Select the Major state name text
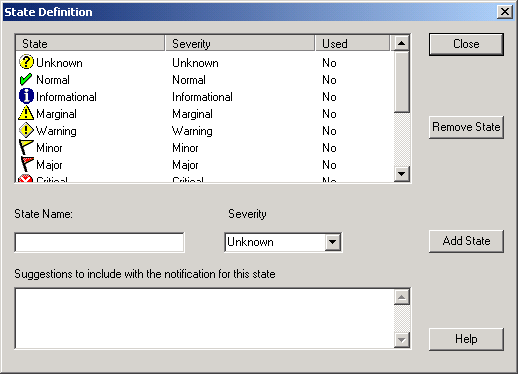Viewport: 518px width, 374px height. tap(49, 165)
